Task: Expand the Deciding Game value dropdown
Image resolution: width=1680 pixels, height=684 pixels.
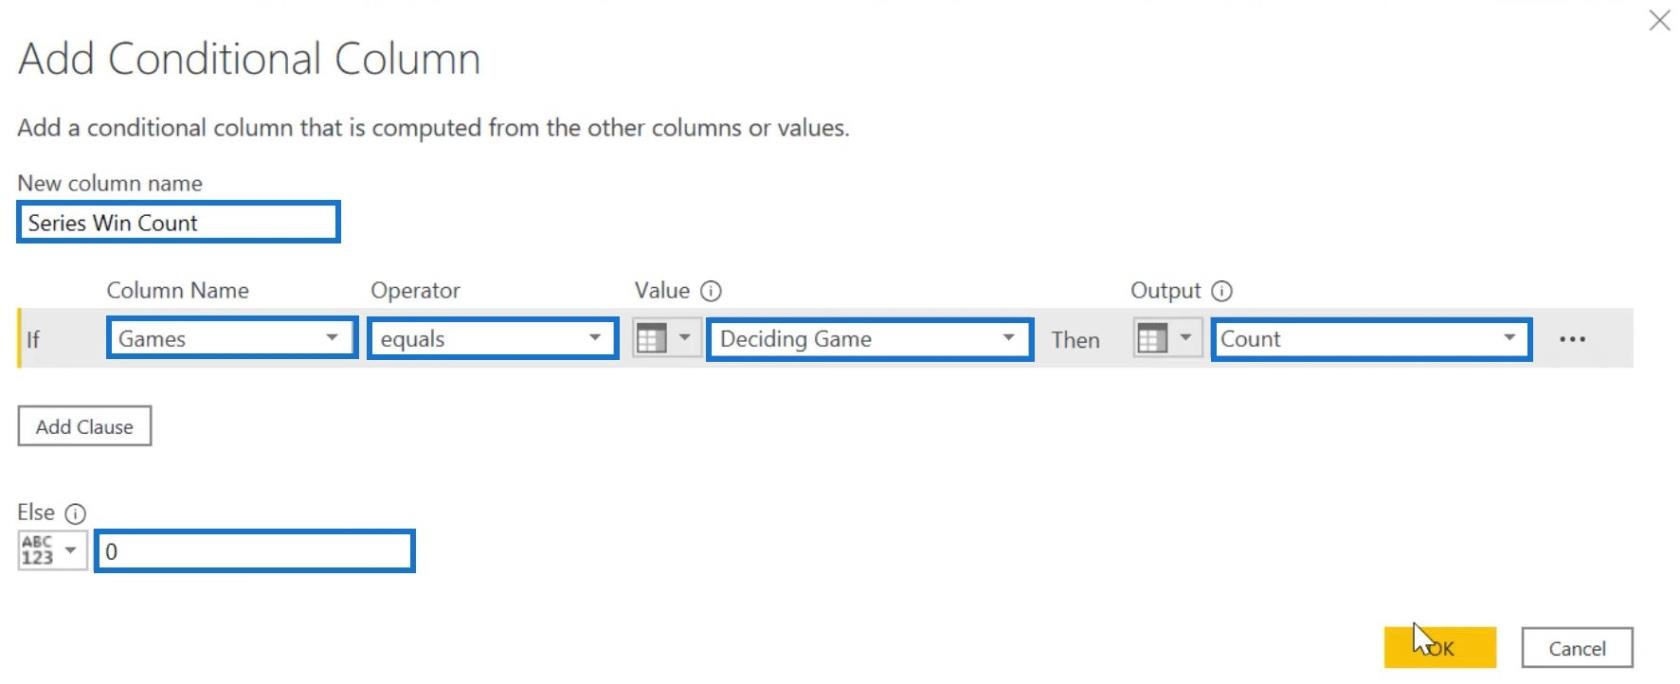Action: [x=1009, y=338]
